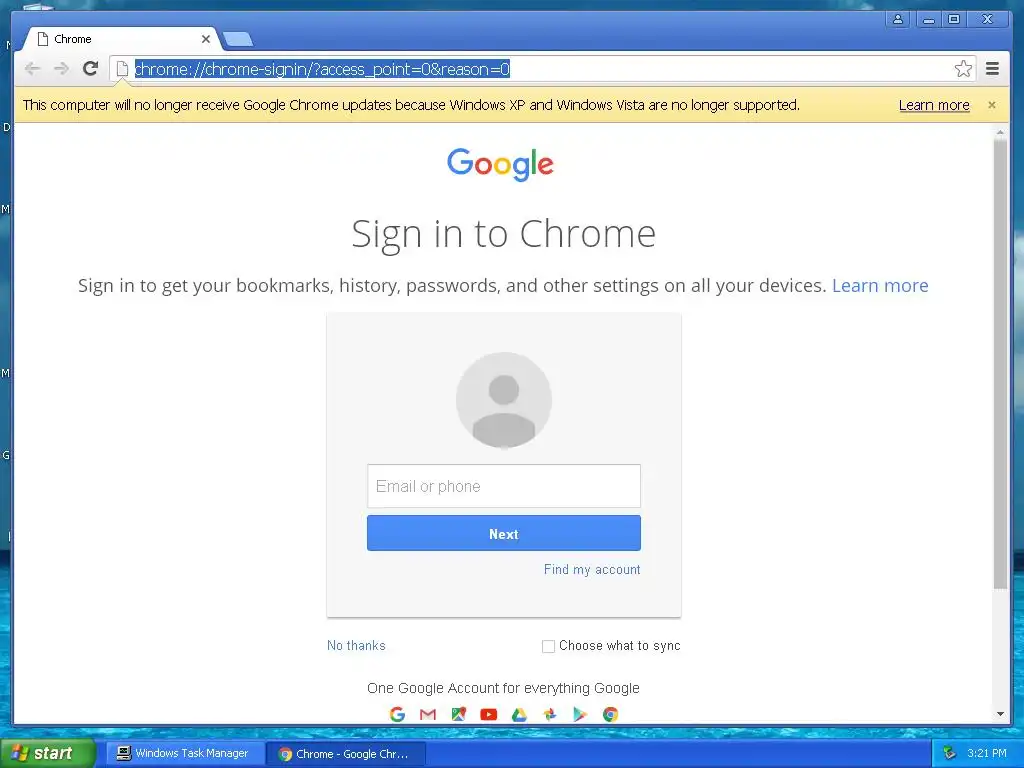Open a new tab button

238,39
